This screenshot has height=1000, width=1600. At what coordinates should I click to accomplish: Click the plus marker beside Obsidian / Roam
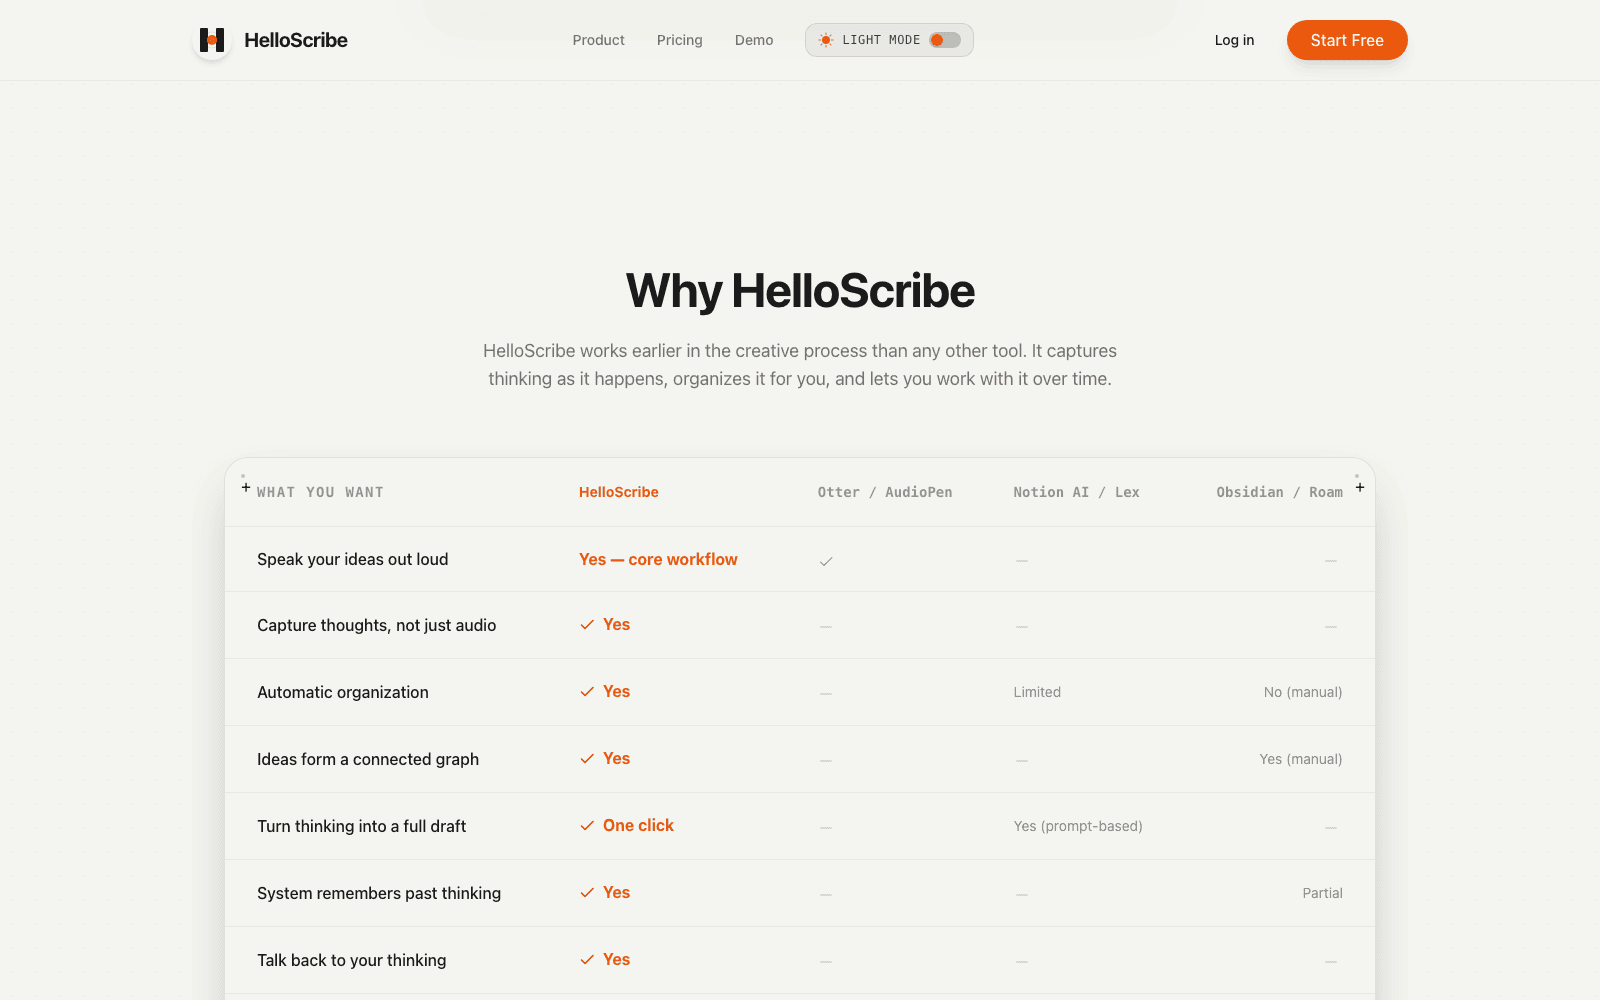[x=1360, y=487]
